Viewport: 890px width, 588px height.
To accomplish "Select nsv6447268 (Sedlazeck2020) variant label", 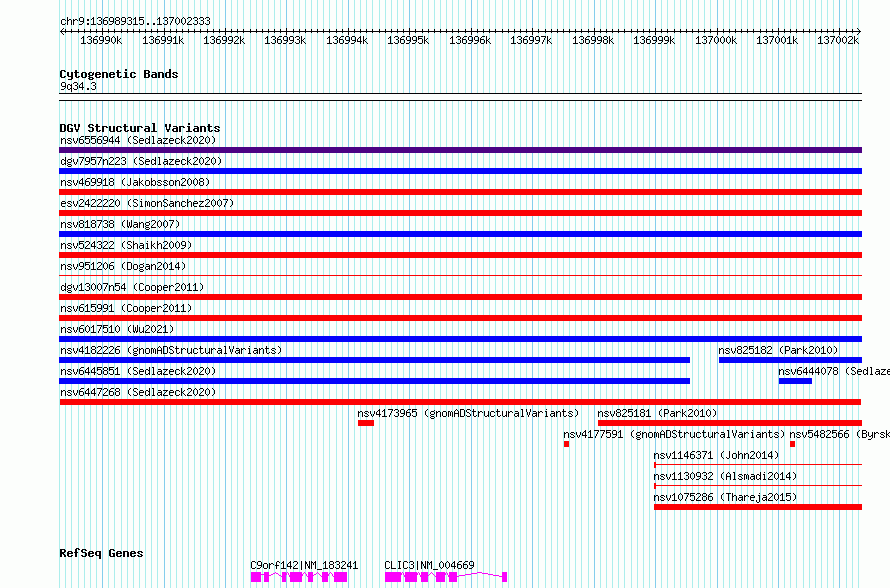I will [138, 392].
